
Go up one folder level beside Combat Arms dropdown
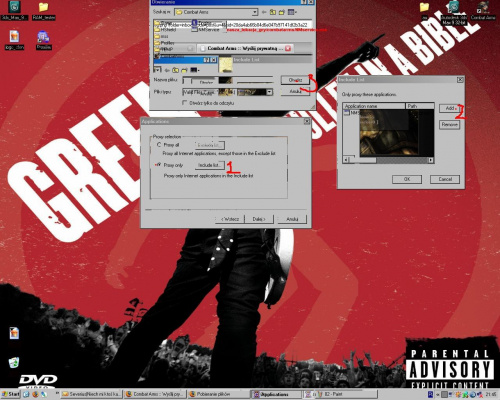click(x=273, y=12)
